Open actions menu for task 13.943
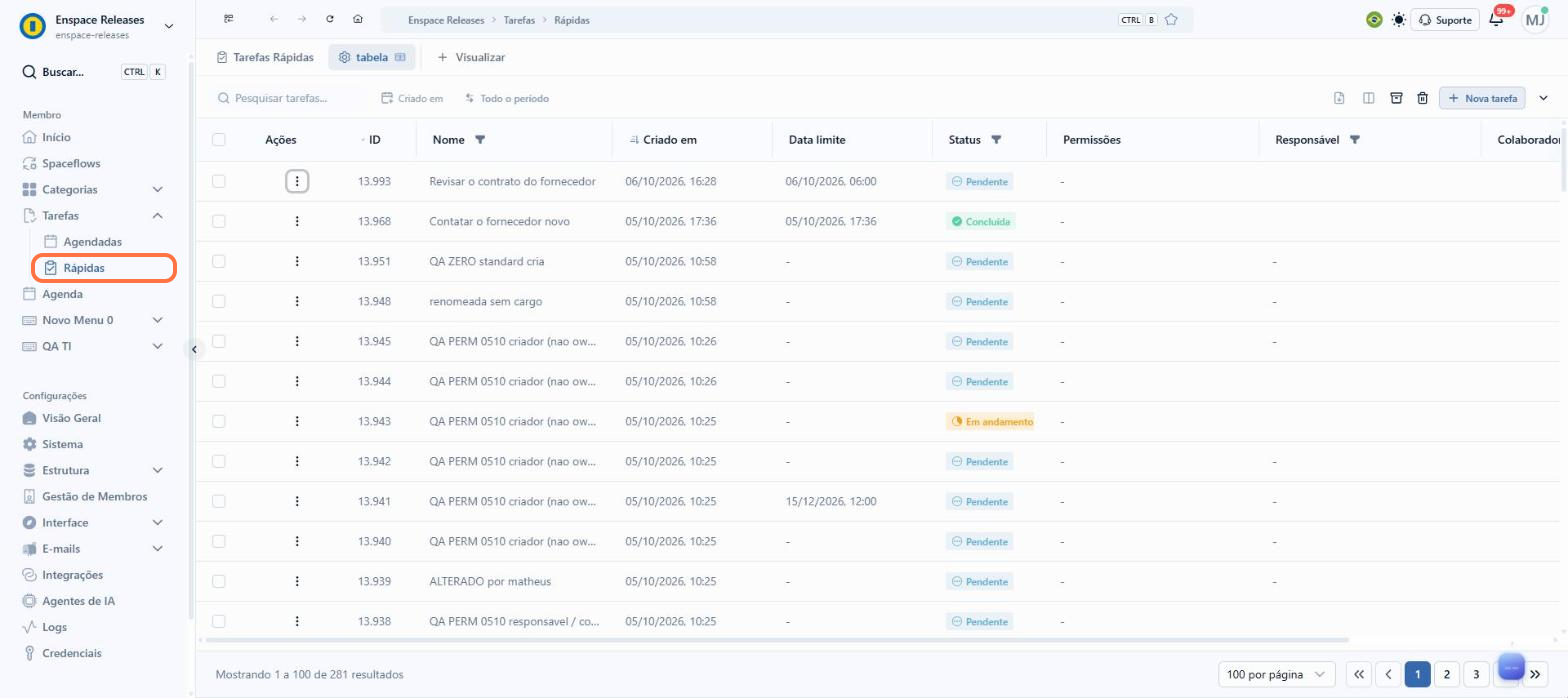Viewport: 1568px width, 698px height. pos(297,421)
